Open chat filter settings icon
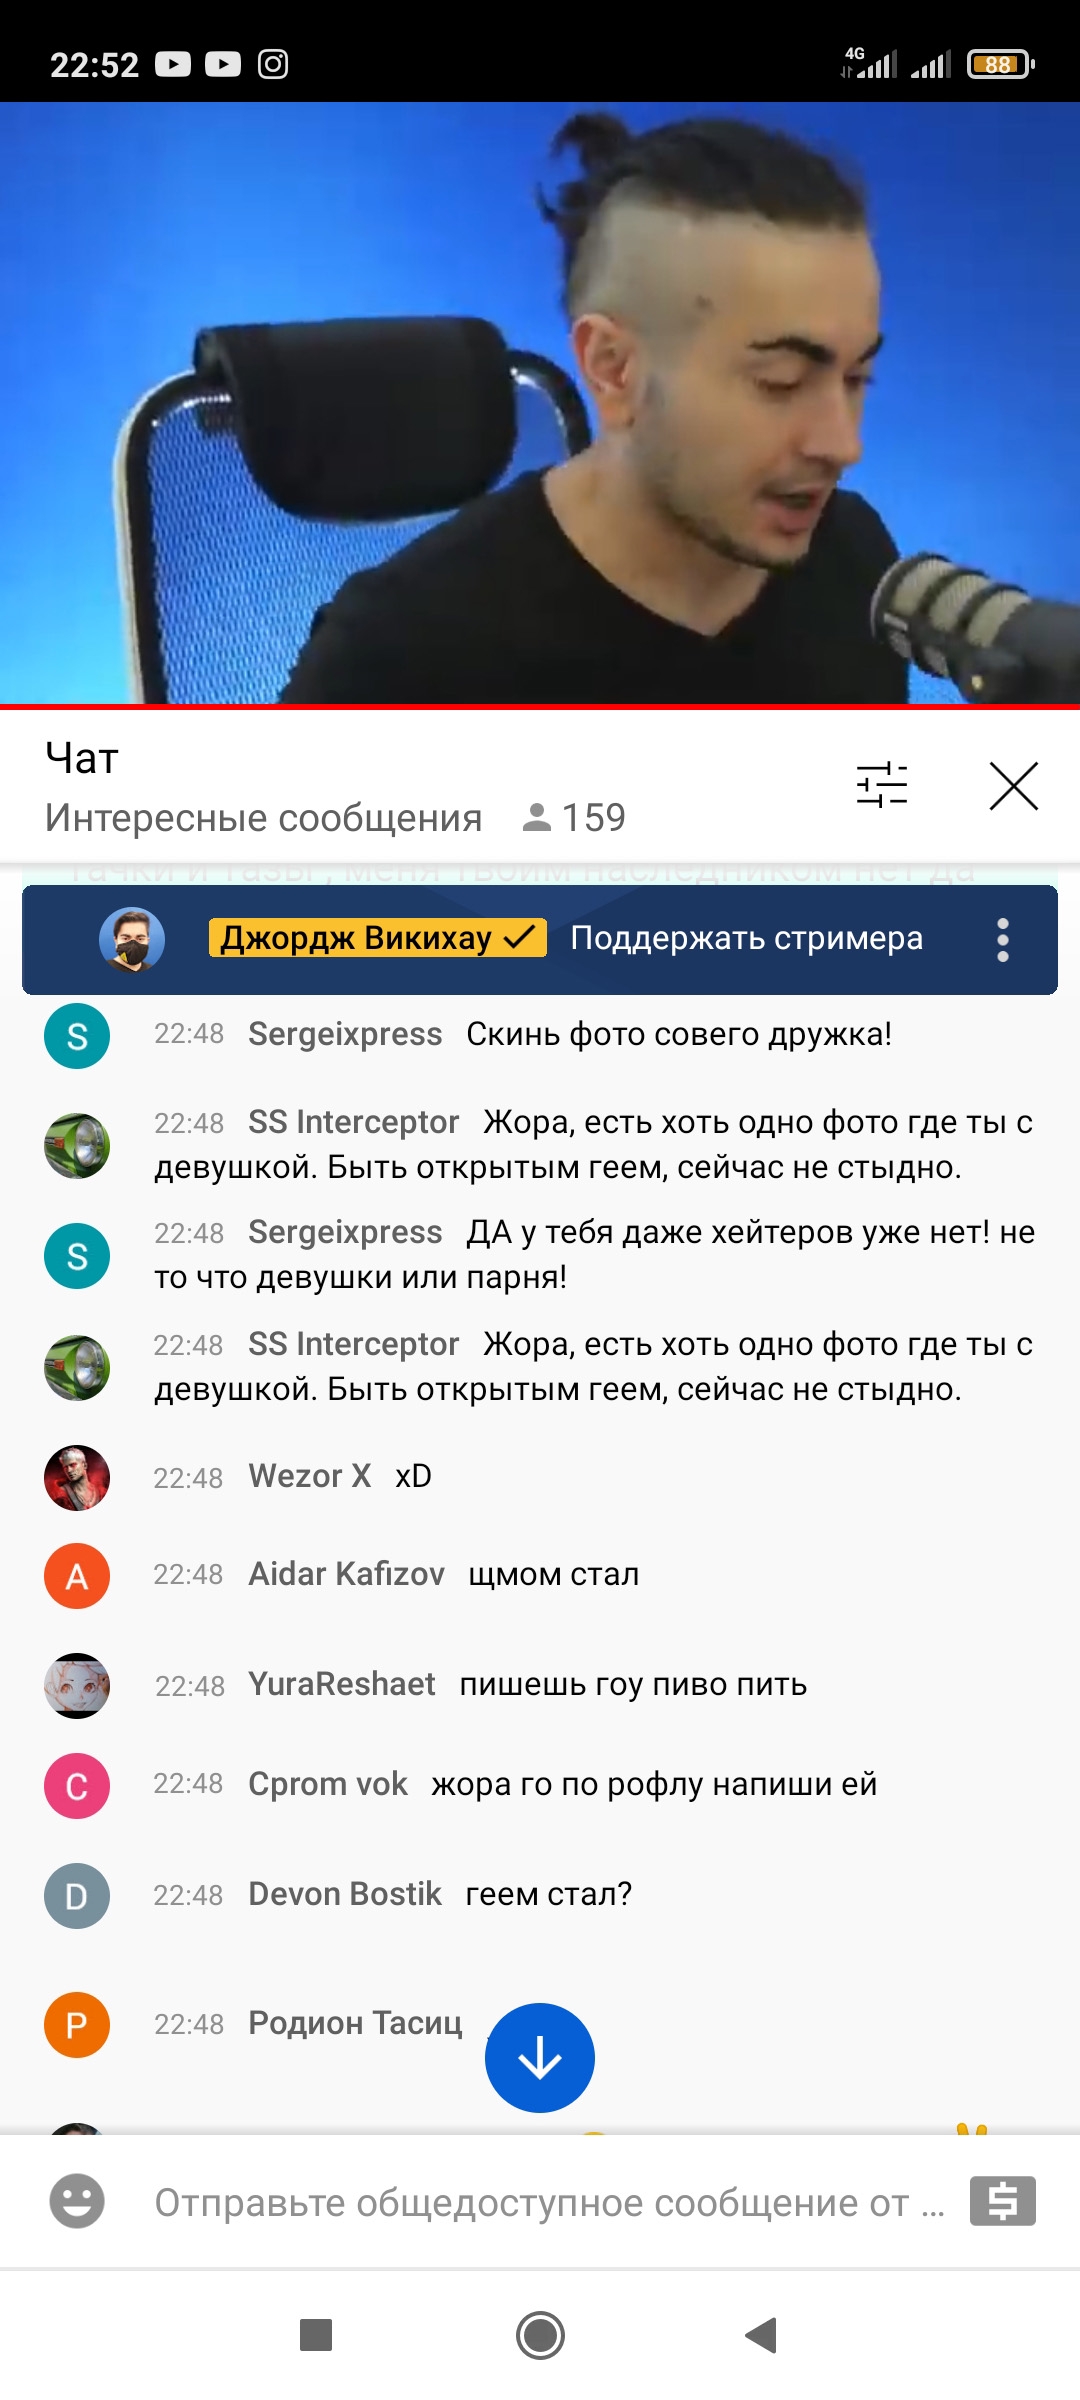This screenshot has width=1080, height=2400. (882, 785)
